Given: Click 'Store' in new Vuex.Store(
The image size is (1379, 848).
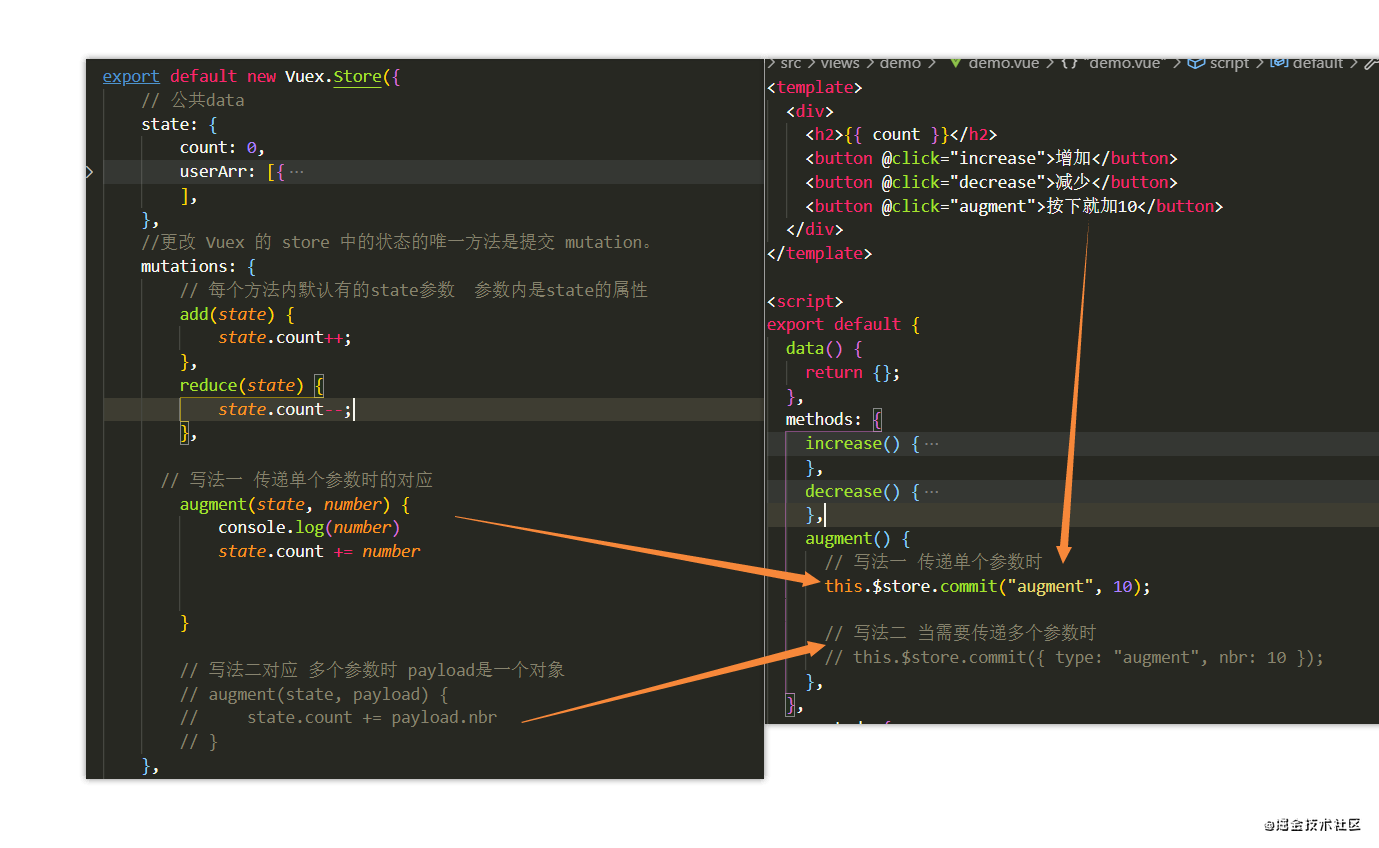Looking at the screenshot, I should [x=358, y=76].
